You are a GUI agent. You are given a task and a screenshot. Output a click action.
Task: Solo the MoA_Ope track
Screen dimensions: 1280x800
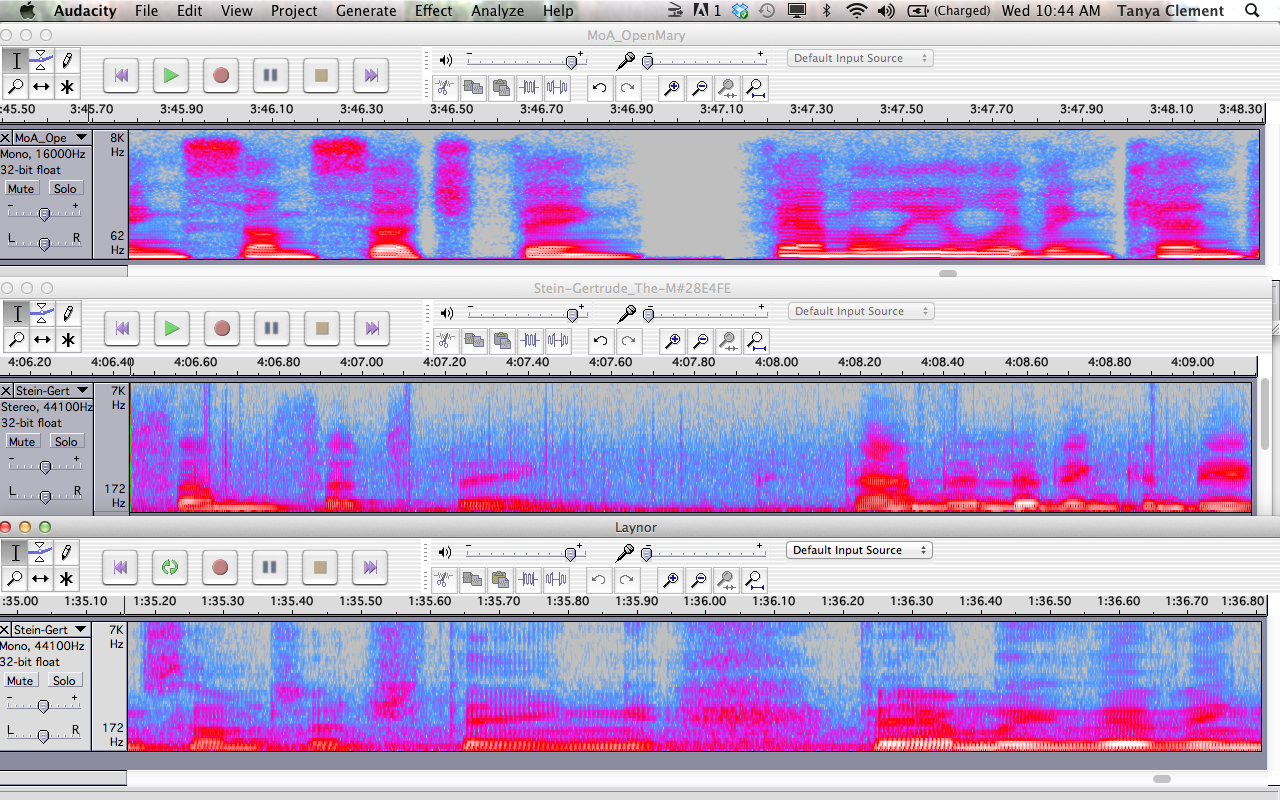pyautogui.click(x=65, y=189)
